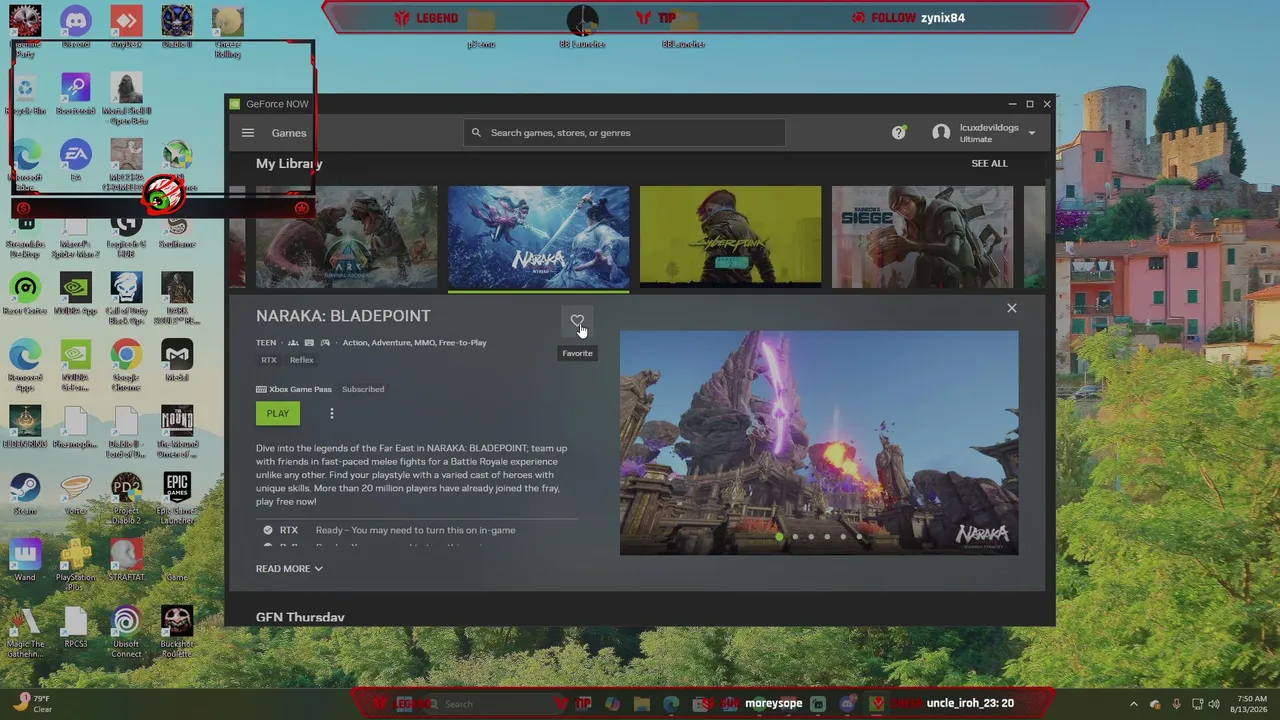Viewport: 1280px width, 720px height.
Task: Select the ARK game thumbnail
Action: click(x=346, y=237)
